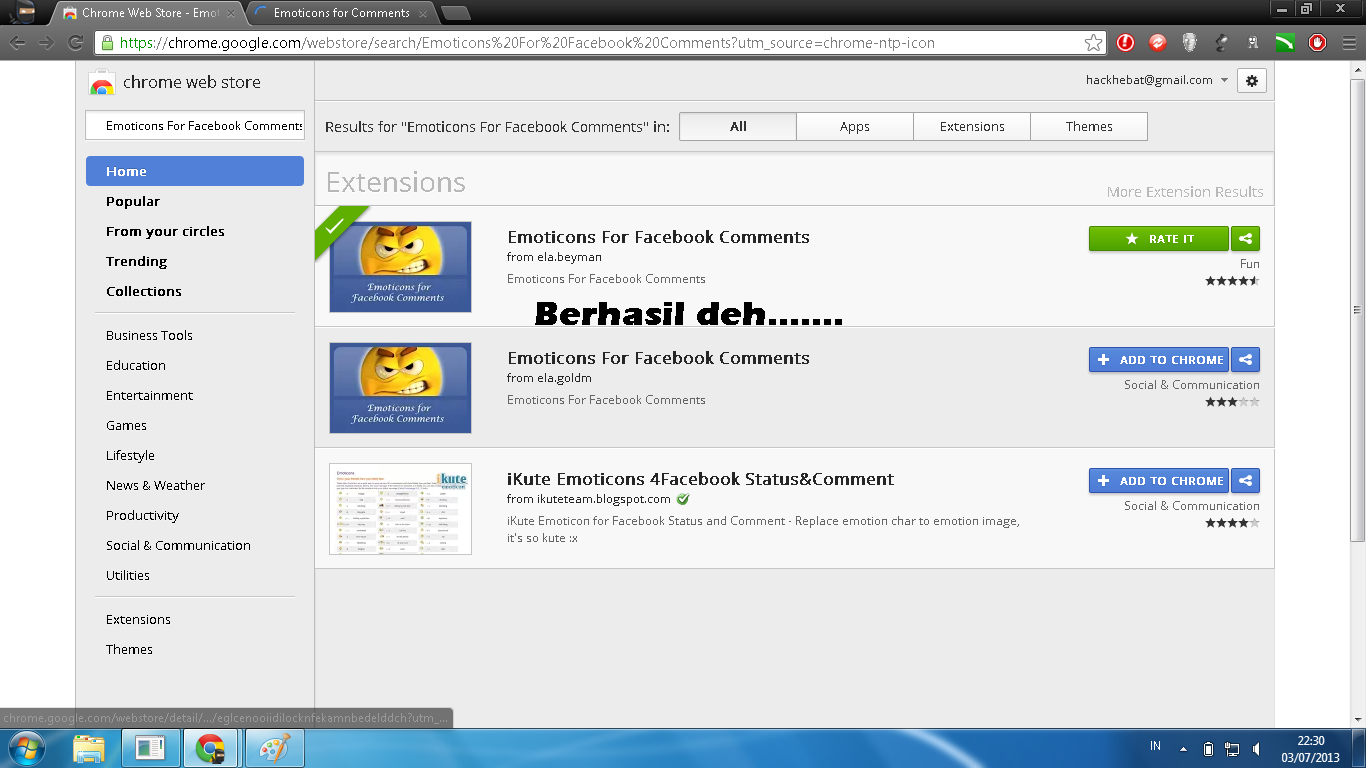Open Social & Communication in the sidebar
This screenshot has height=768, width=1366.
point(178,545)
